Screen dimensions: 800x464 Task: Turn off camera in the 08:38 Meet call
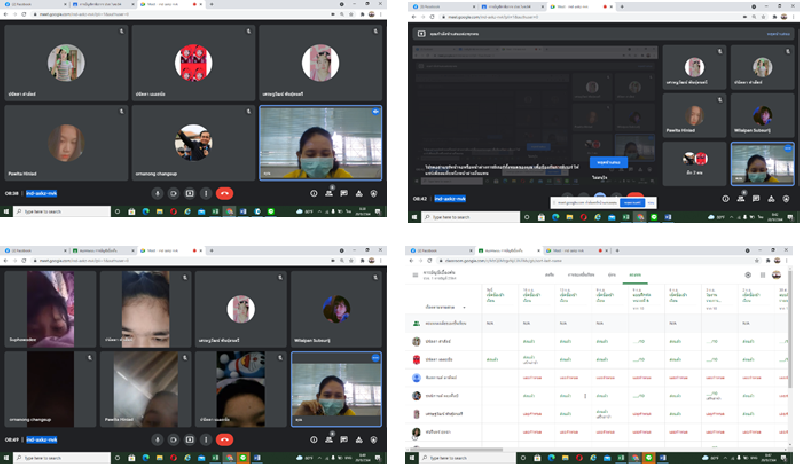(173, 193)
